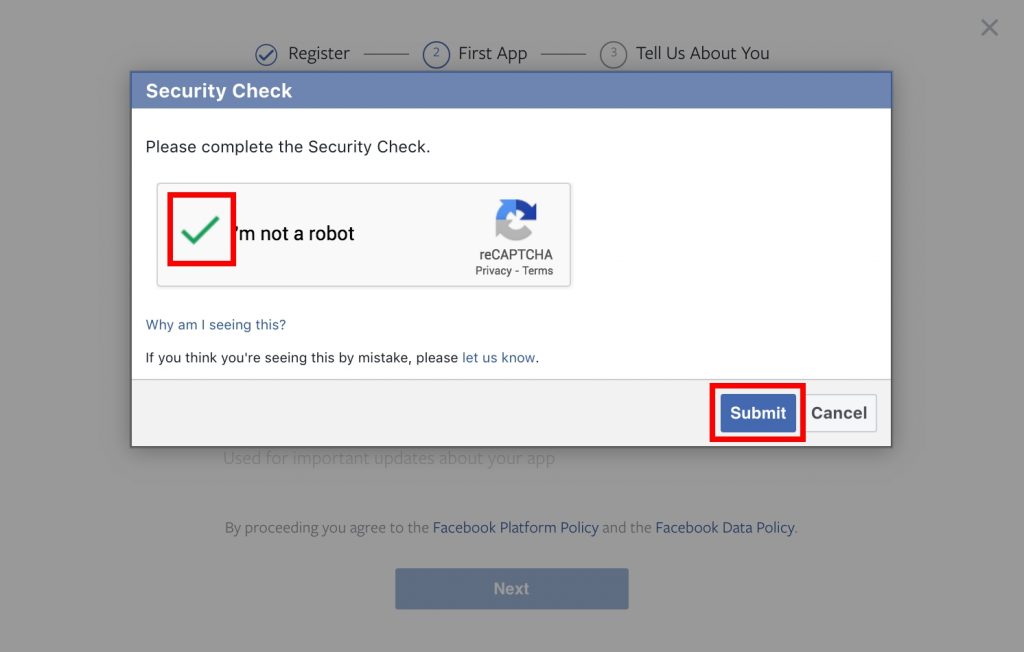
Task: Toggle the I'm not a robot checkbox
Action: (x=200, y=229)
